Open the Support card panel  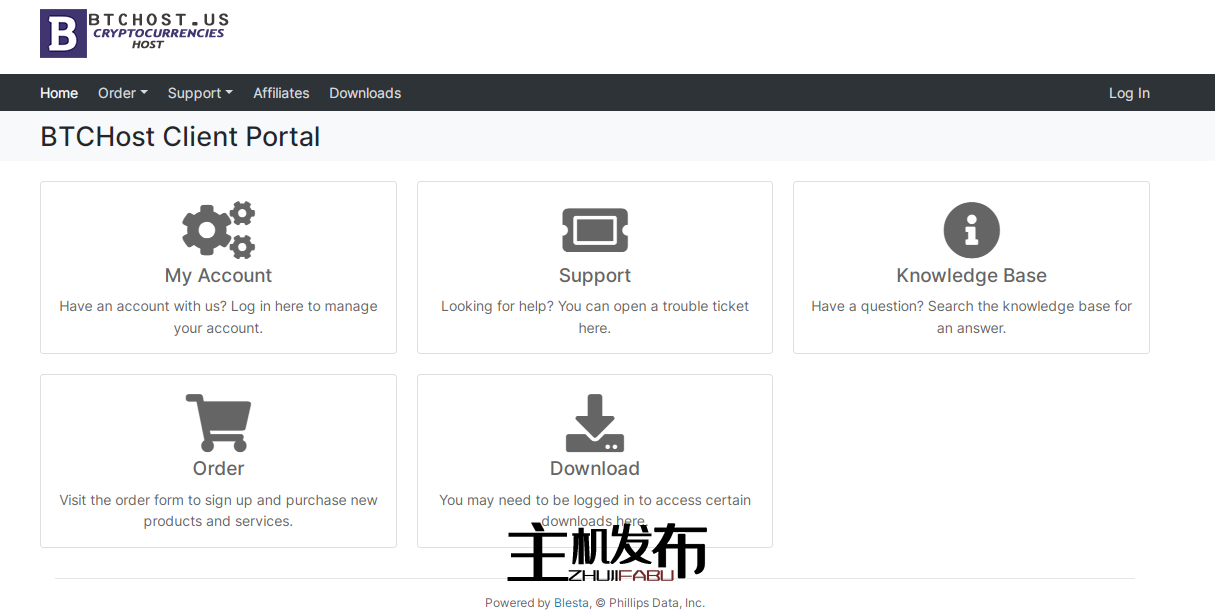[594, 266]
